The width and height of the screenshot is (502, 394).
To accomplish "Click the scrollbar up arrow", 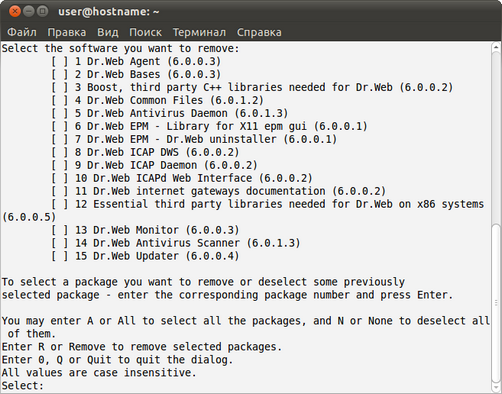I will click(x=496, y=48).
